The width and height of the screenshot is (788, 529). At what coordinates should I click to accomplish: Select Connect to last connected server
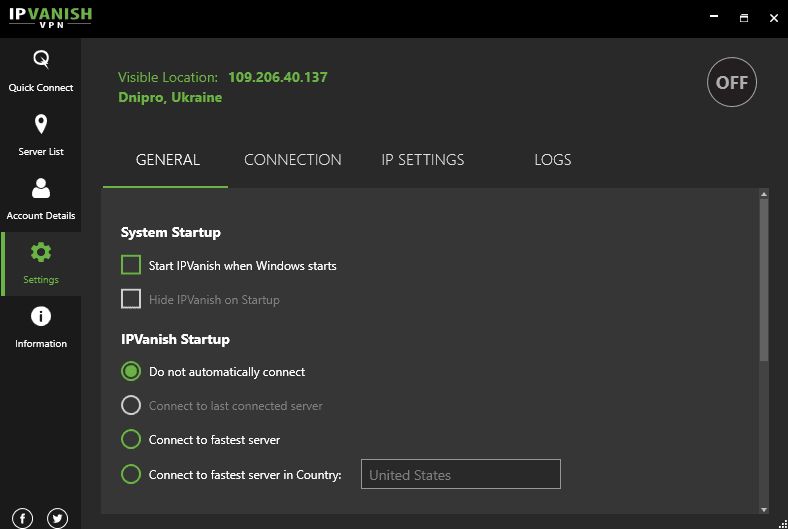(x=131, y=405)
